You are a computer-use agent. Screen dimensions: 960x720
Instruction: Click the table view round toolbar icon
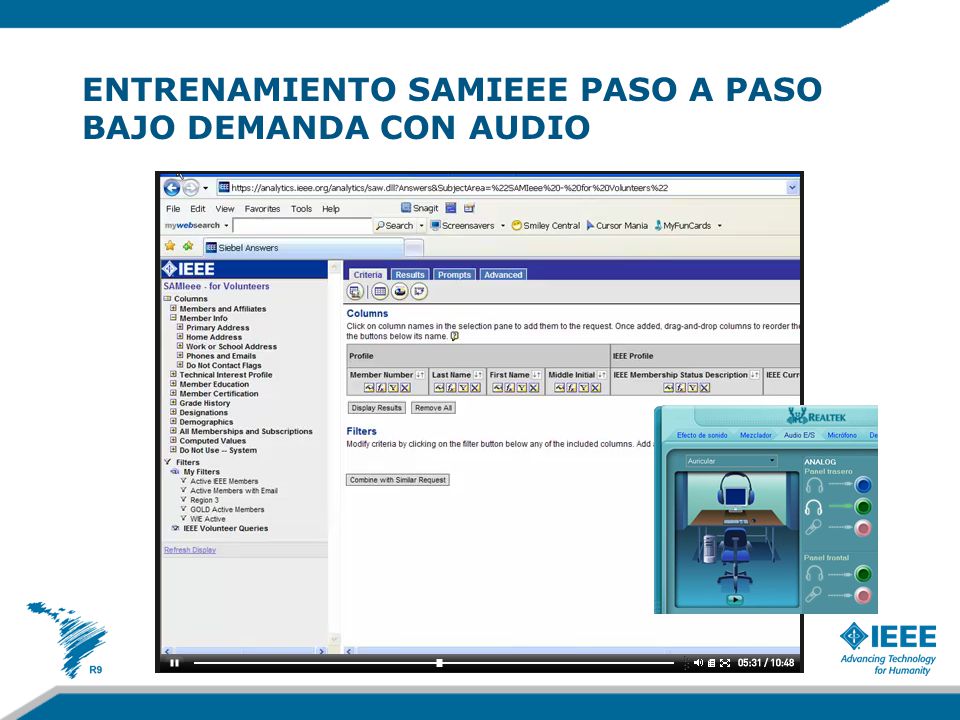380,291
